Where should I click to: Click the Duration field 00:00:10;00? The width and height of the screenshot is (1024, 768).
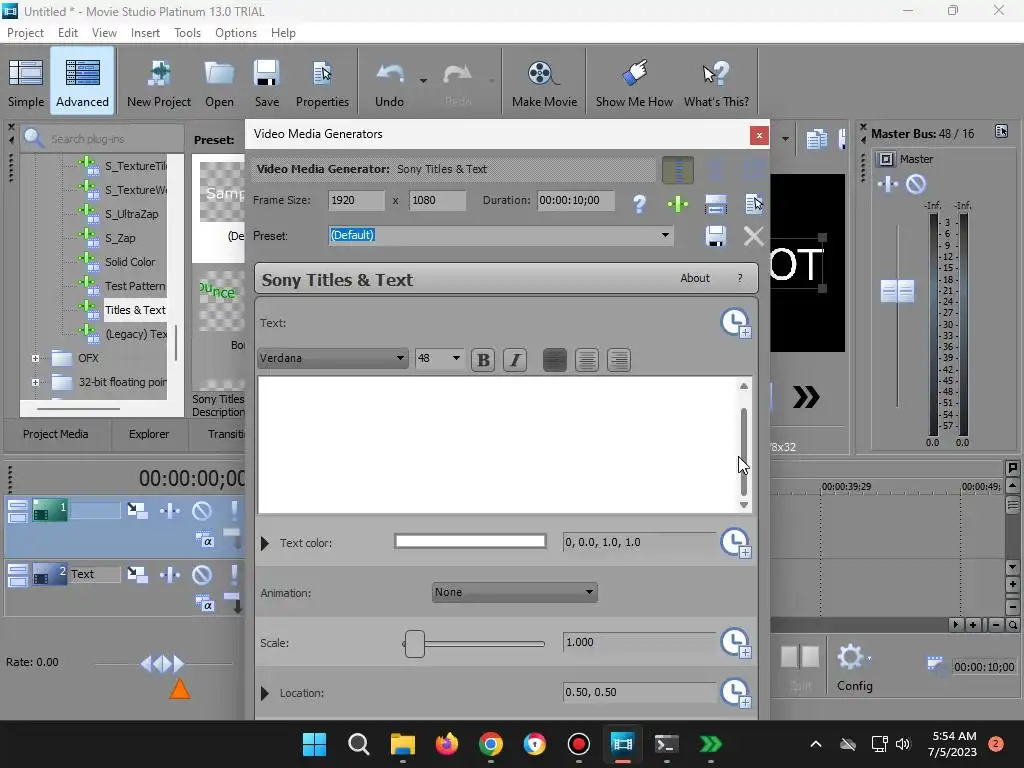[x=575, y=200]
